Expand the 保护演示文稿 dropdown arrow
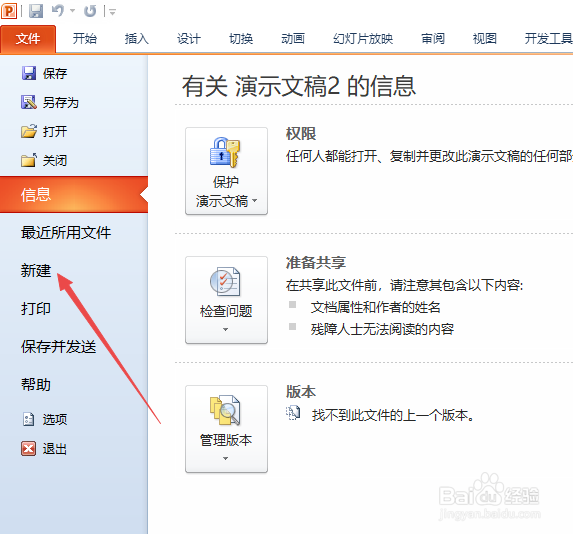Screen dimensions: 573x534 point(255,200)
